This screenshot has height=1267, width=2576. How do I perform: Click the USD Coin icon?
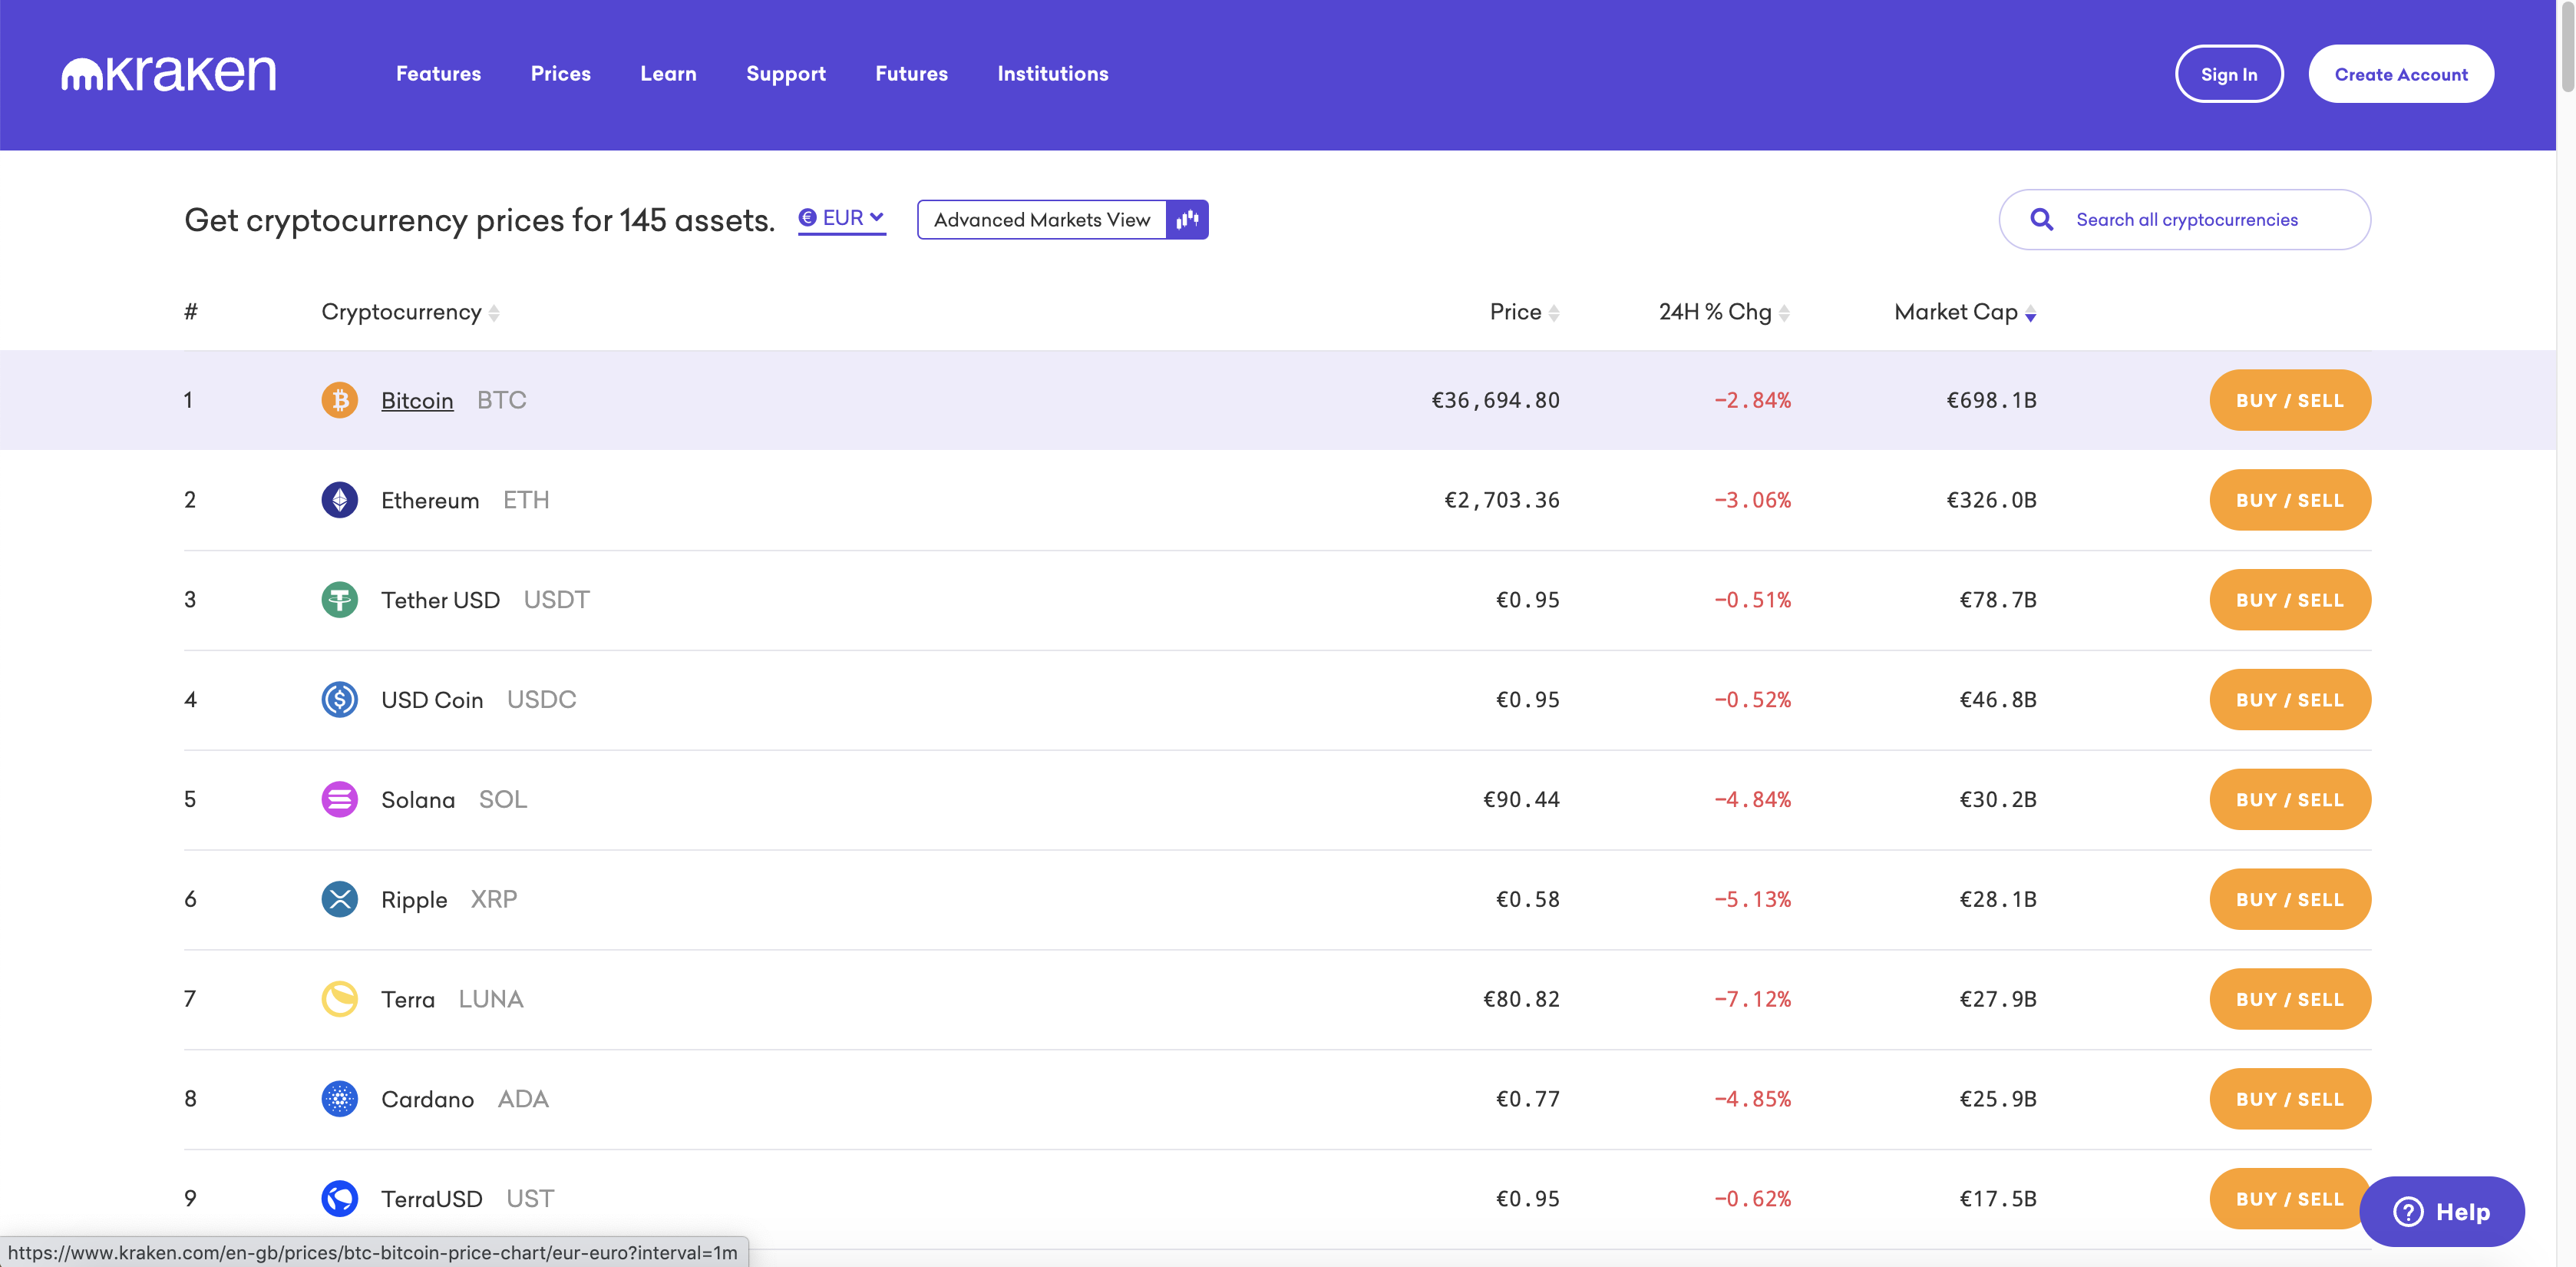340,700
